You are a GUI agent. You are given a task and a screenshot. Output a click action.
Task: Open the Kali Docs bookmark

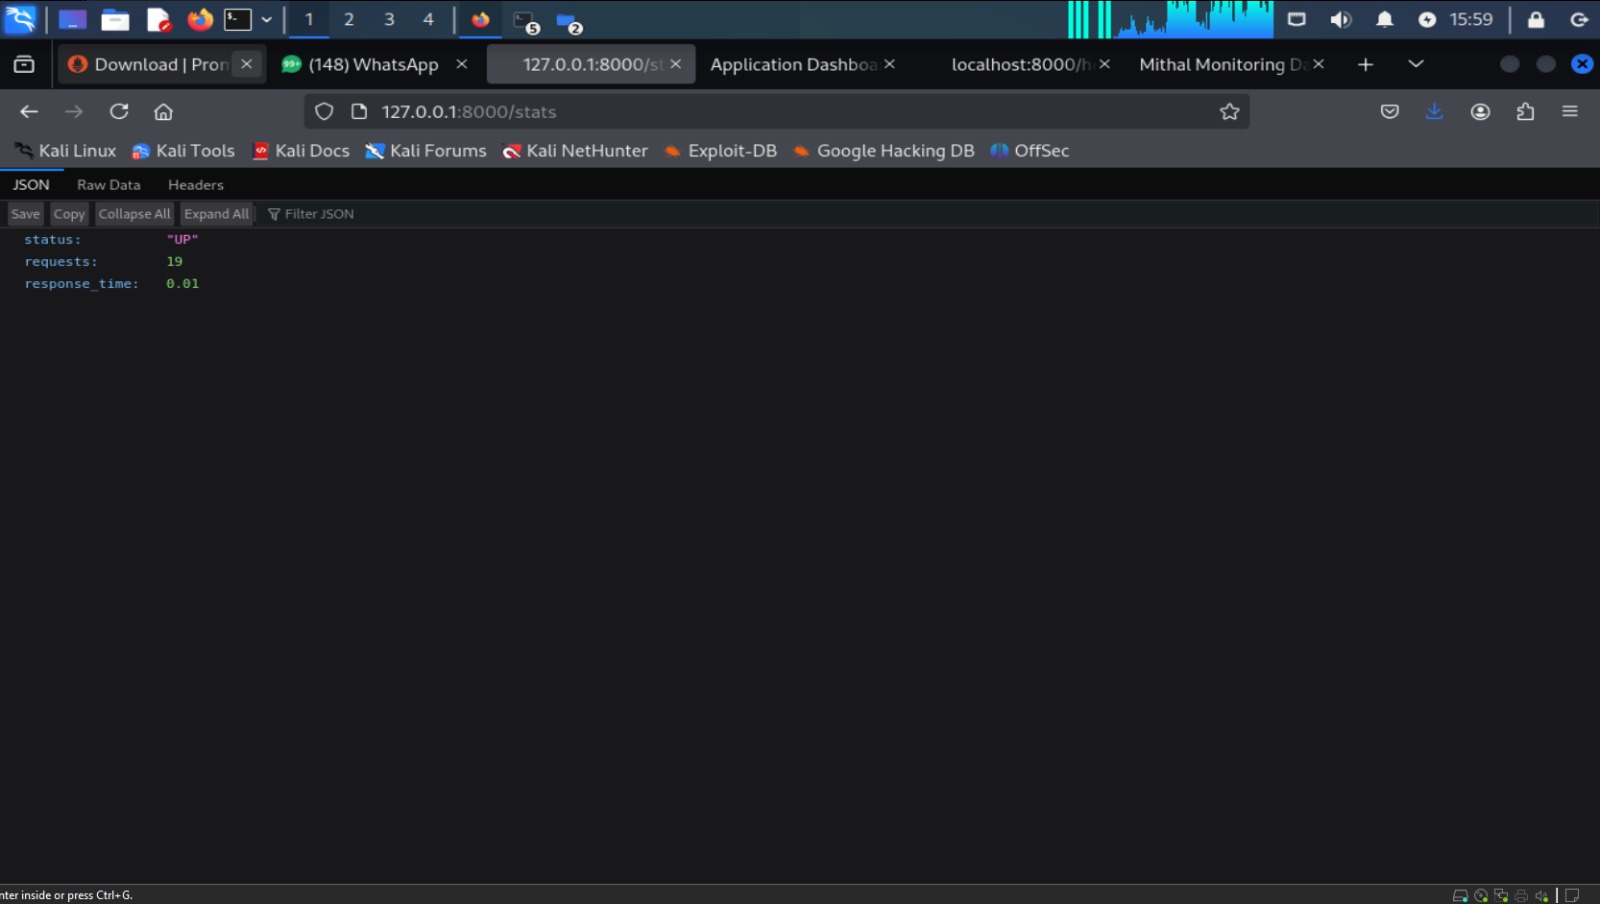click(x=301, y=150)
